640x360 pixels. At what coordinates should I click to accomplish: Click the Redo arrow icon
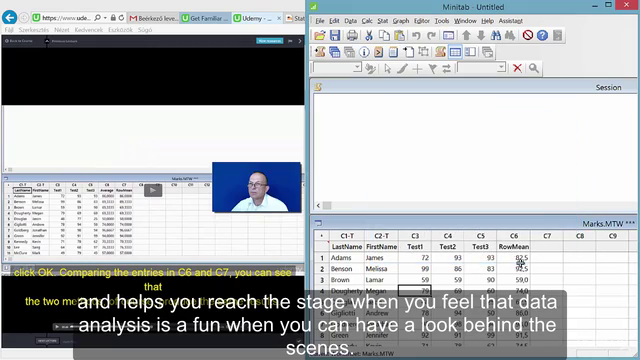431,36
